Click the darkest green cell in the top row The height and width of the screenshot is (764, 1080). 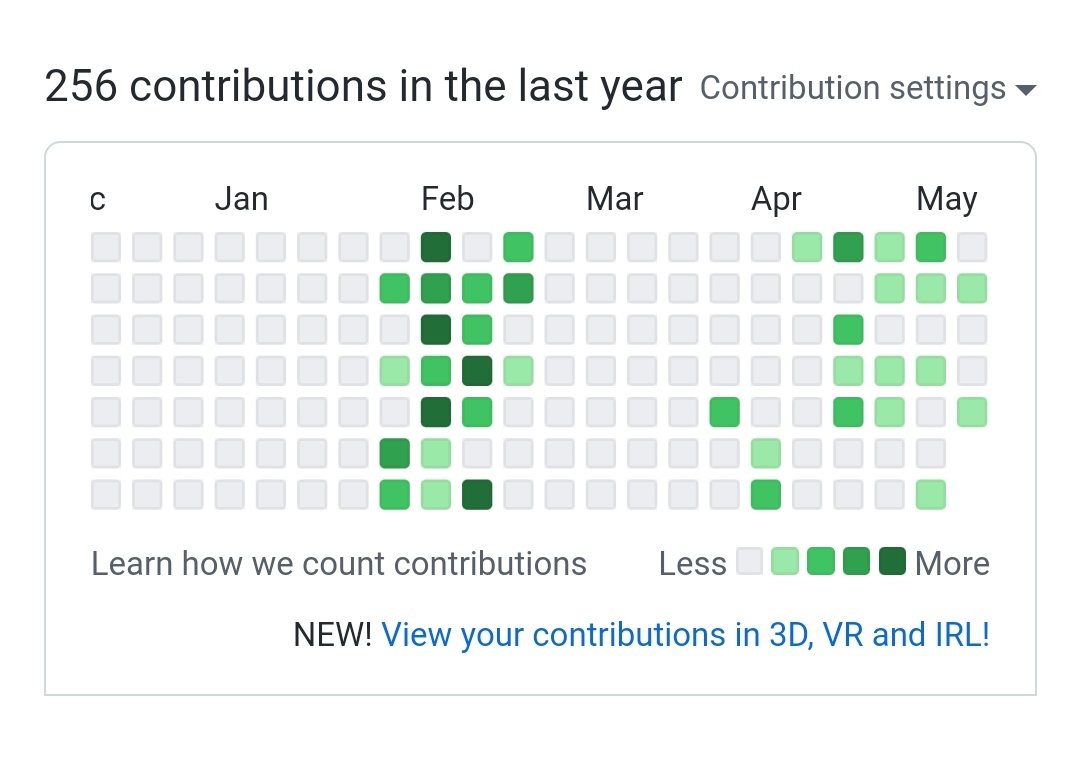[x=436, y=247]
